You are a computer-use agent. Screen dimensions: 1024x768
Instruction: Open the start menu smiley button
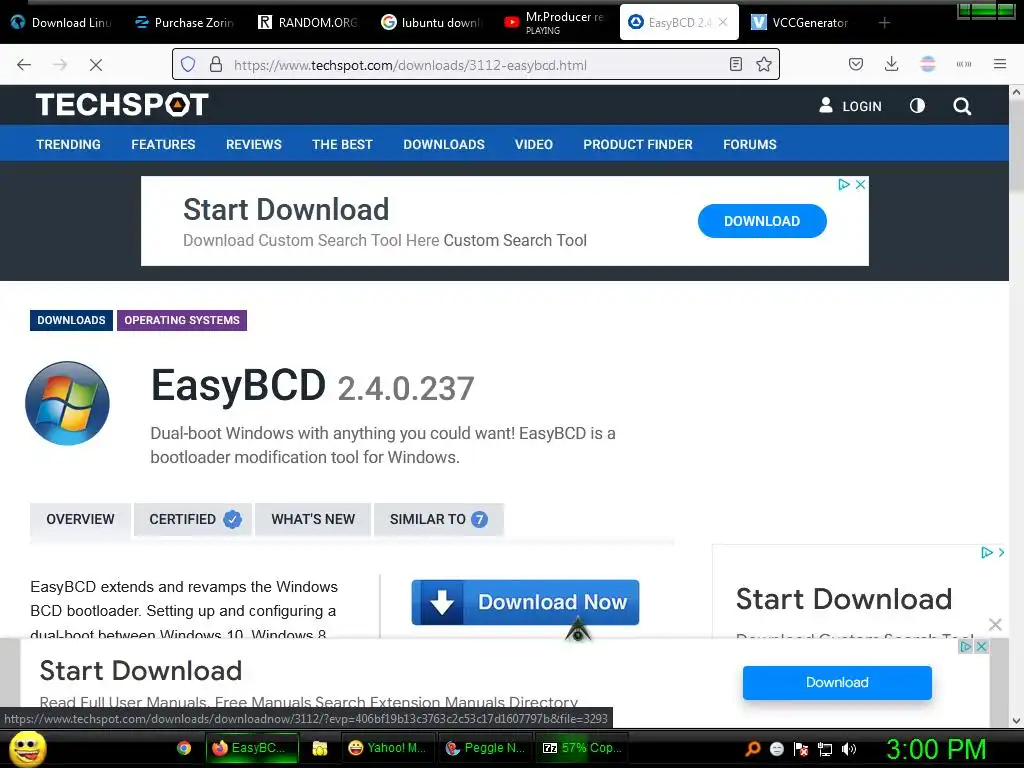tap(27, 748)
